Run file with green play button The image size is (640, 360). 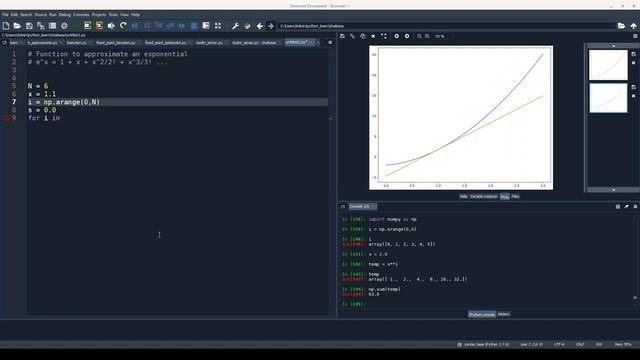pos(76,26)
